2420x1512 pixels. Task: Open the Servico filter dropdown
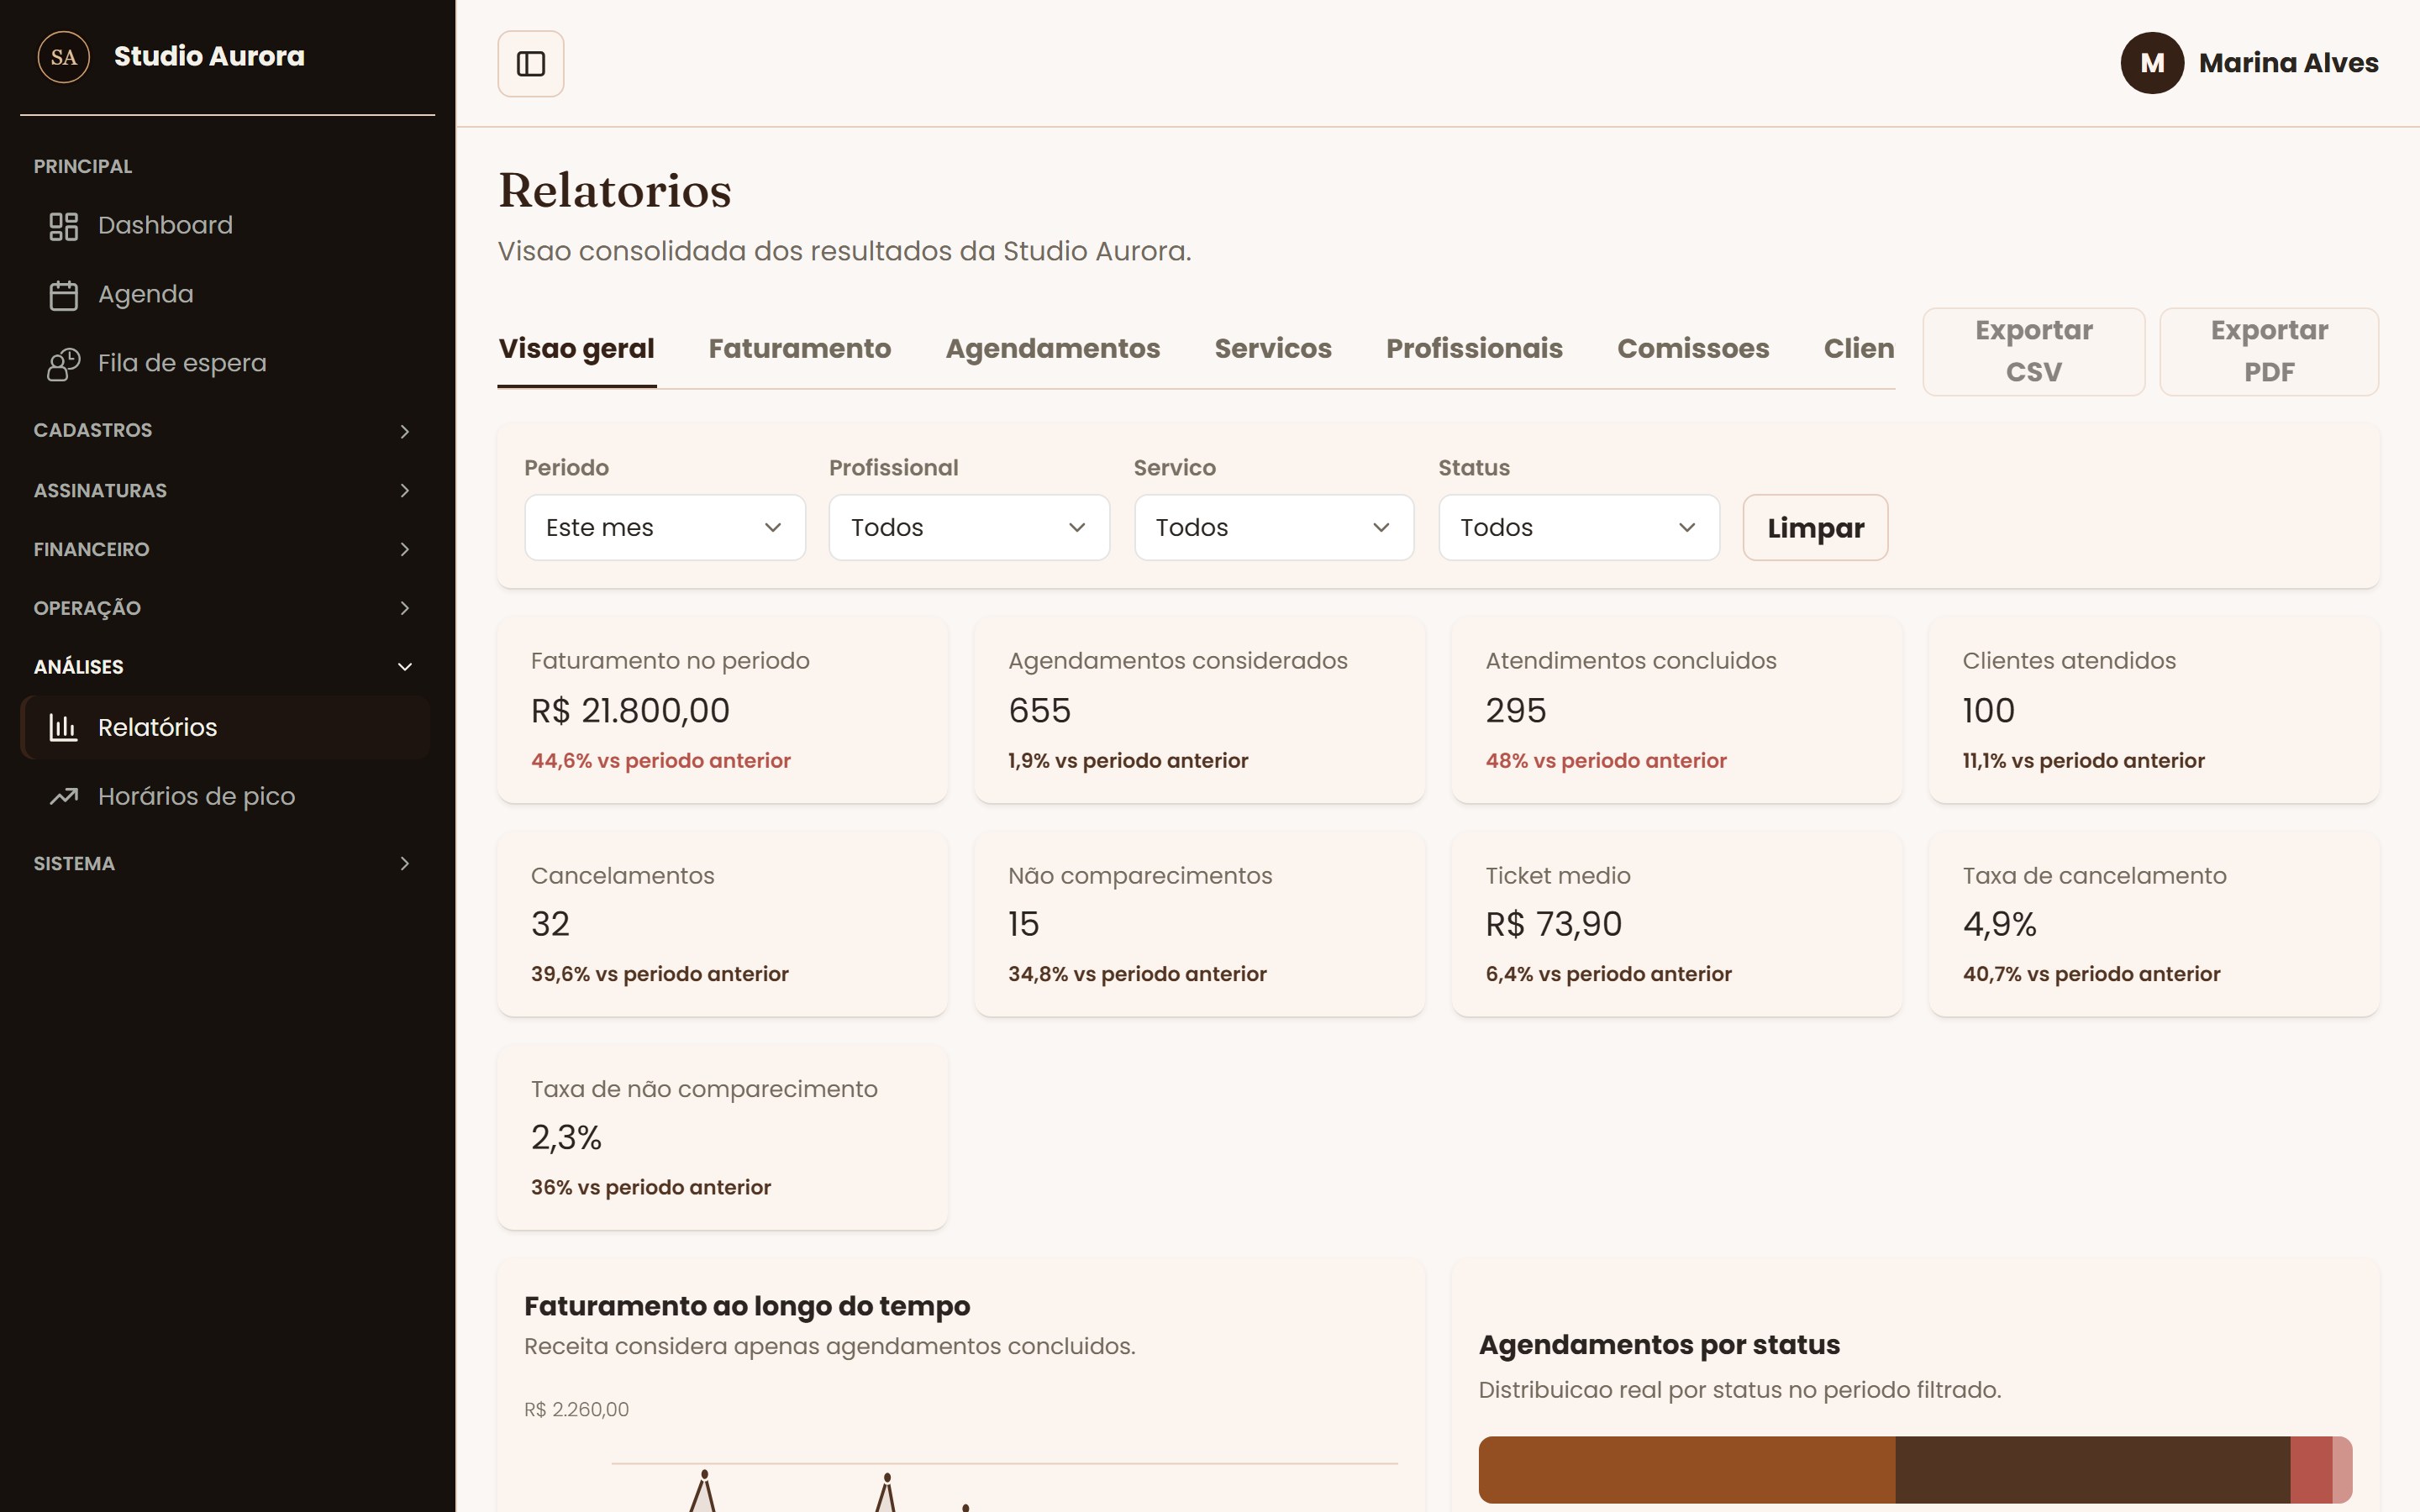coord(1274,527)
